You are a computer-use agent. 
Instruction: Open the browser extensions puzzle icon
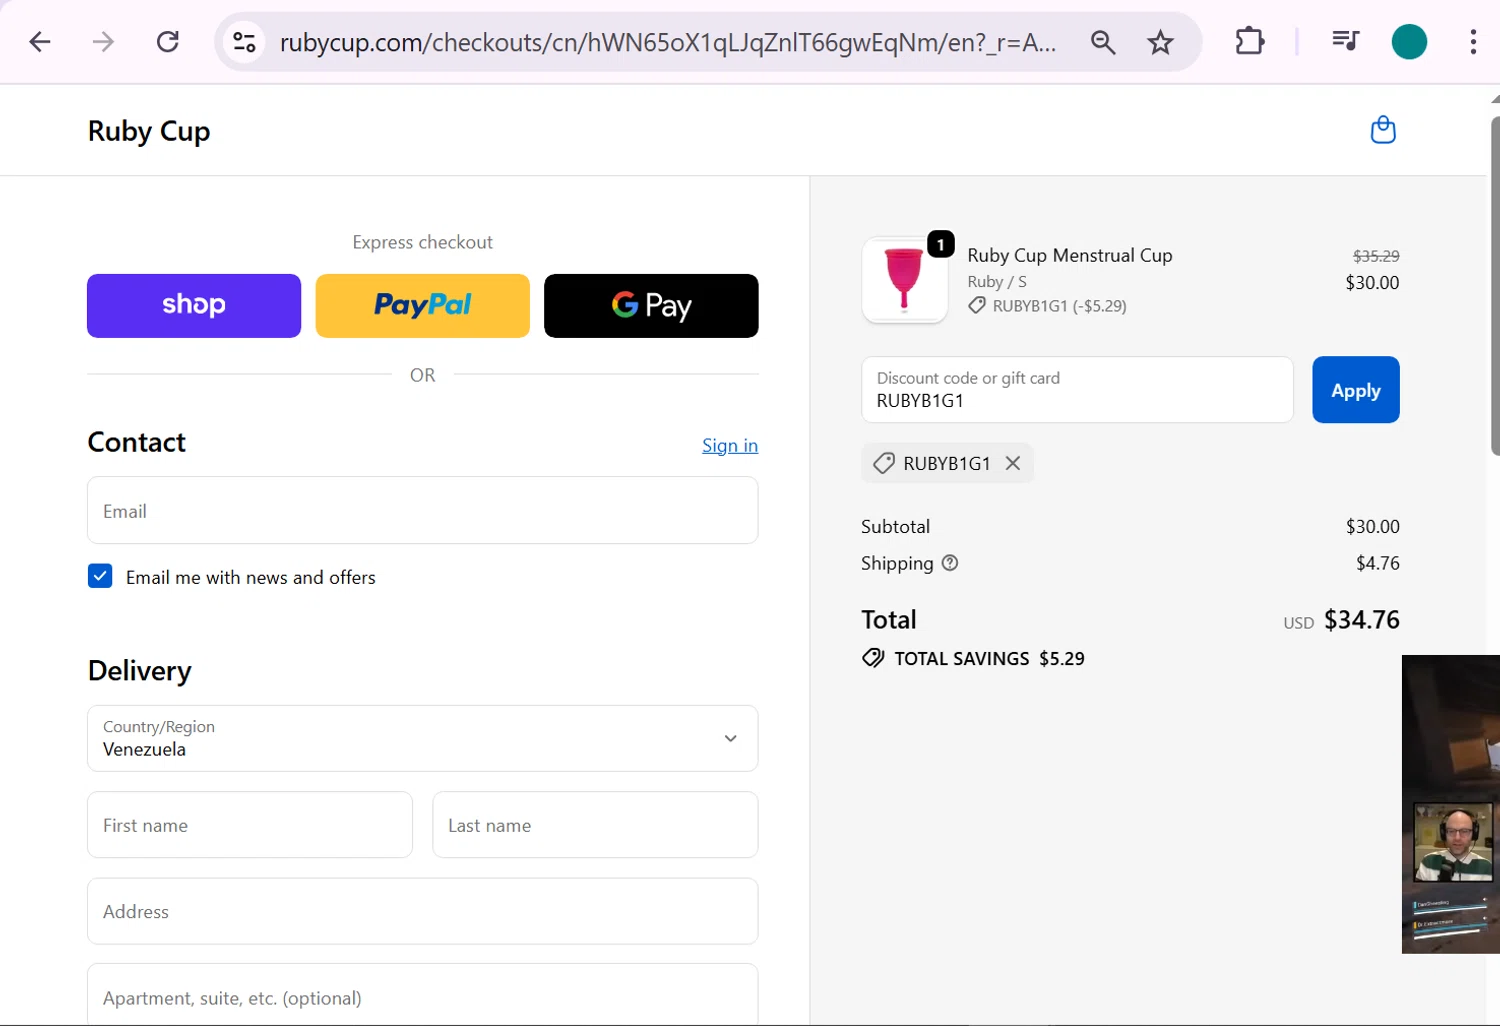pyautogui.click(x=1250, y=41)
